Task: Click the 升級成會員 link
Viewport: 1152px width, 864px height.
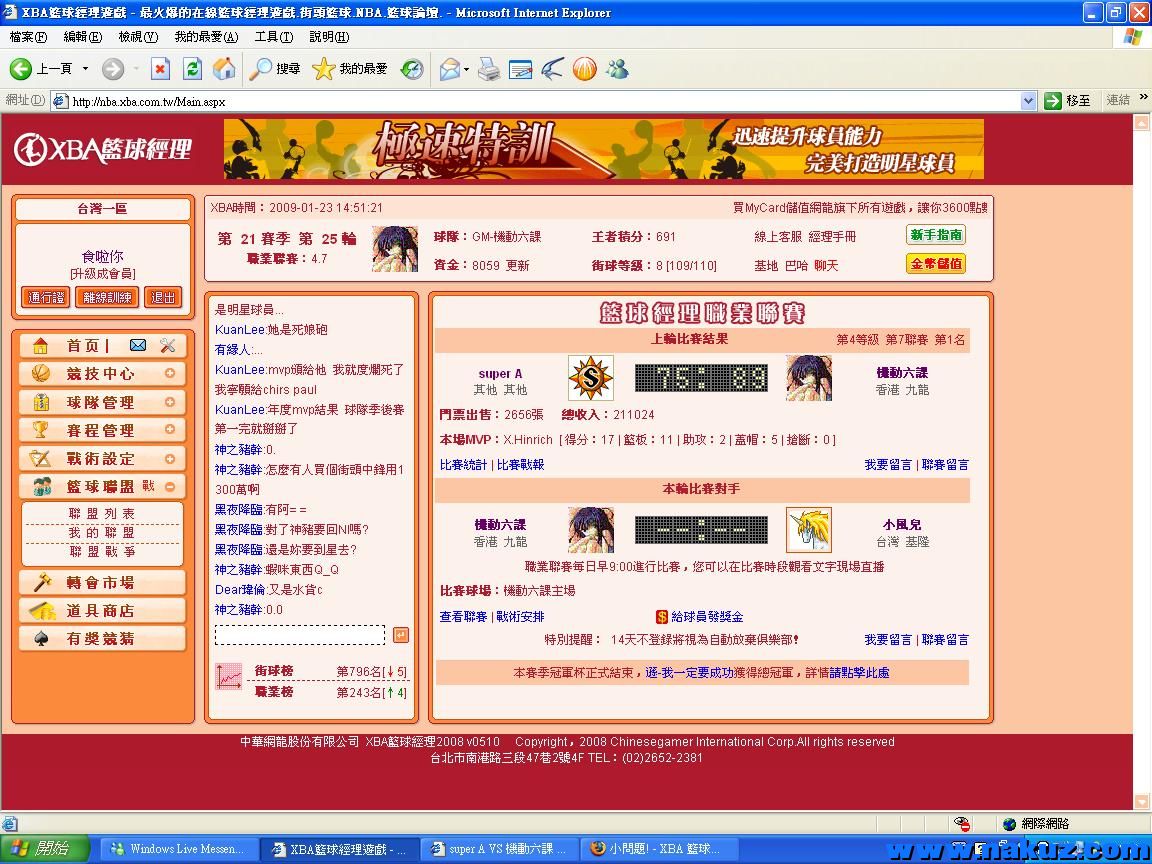Action: [x=103, y=274]
